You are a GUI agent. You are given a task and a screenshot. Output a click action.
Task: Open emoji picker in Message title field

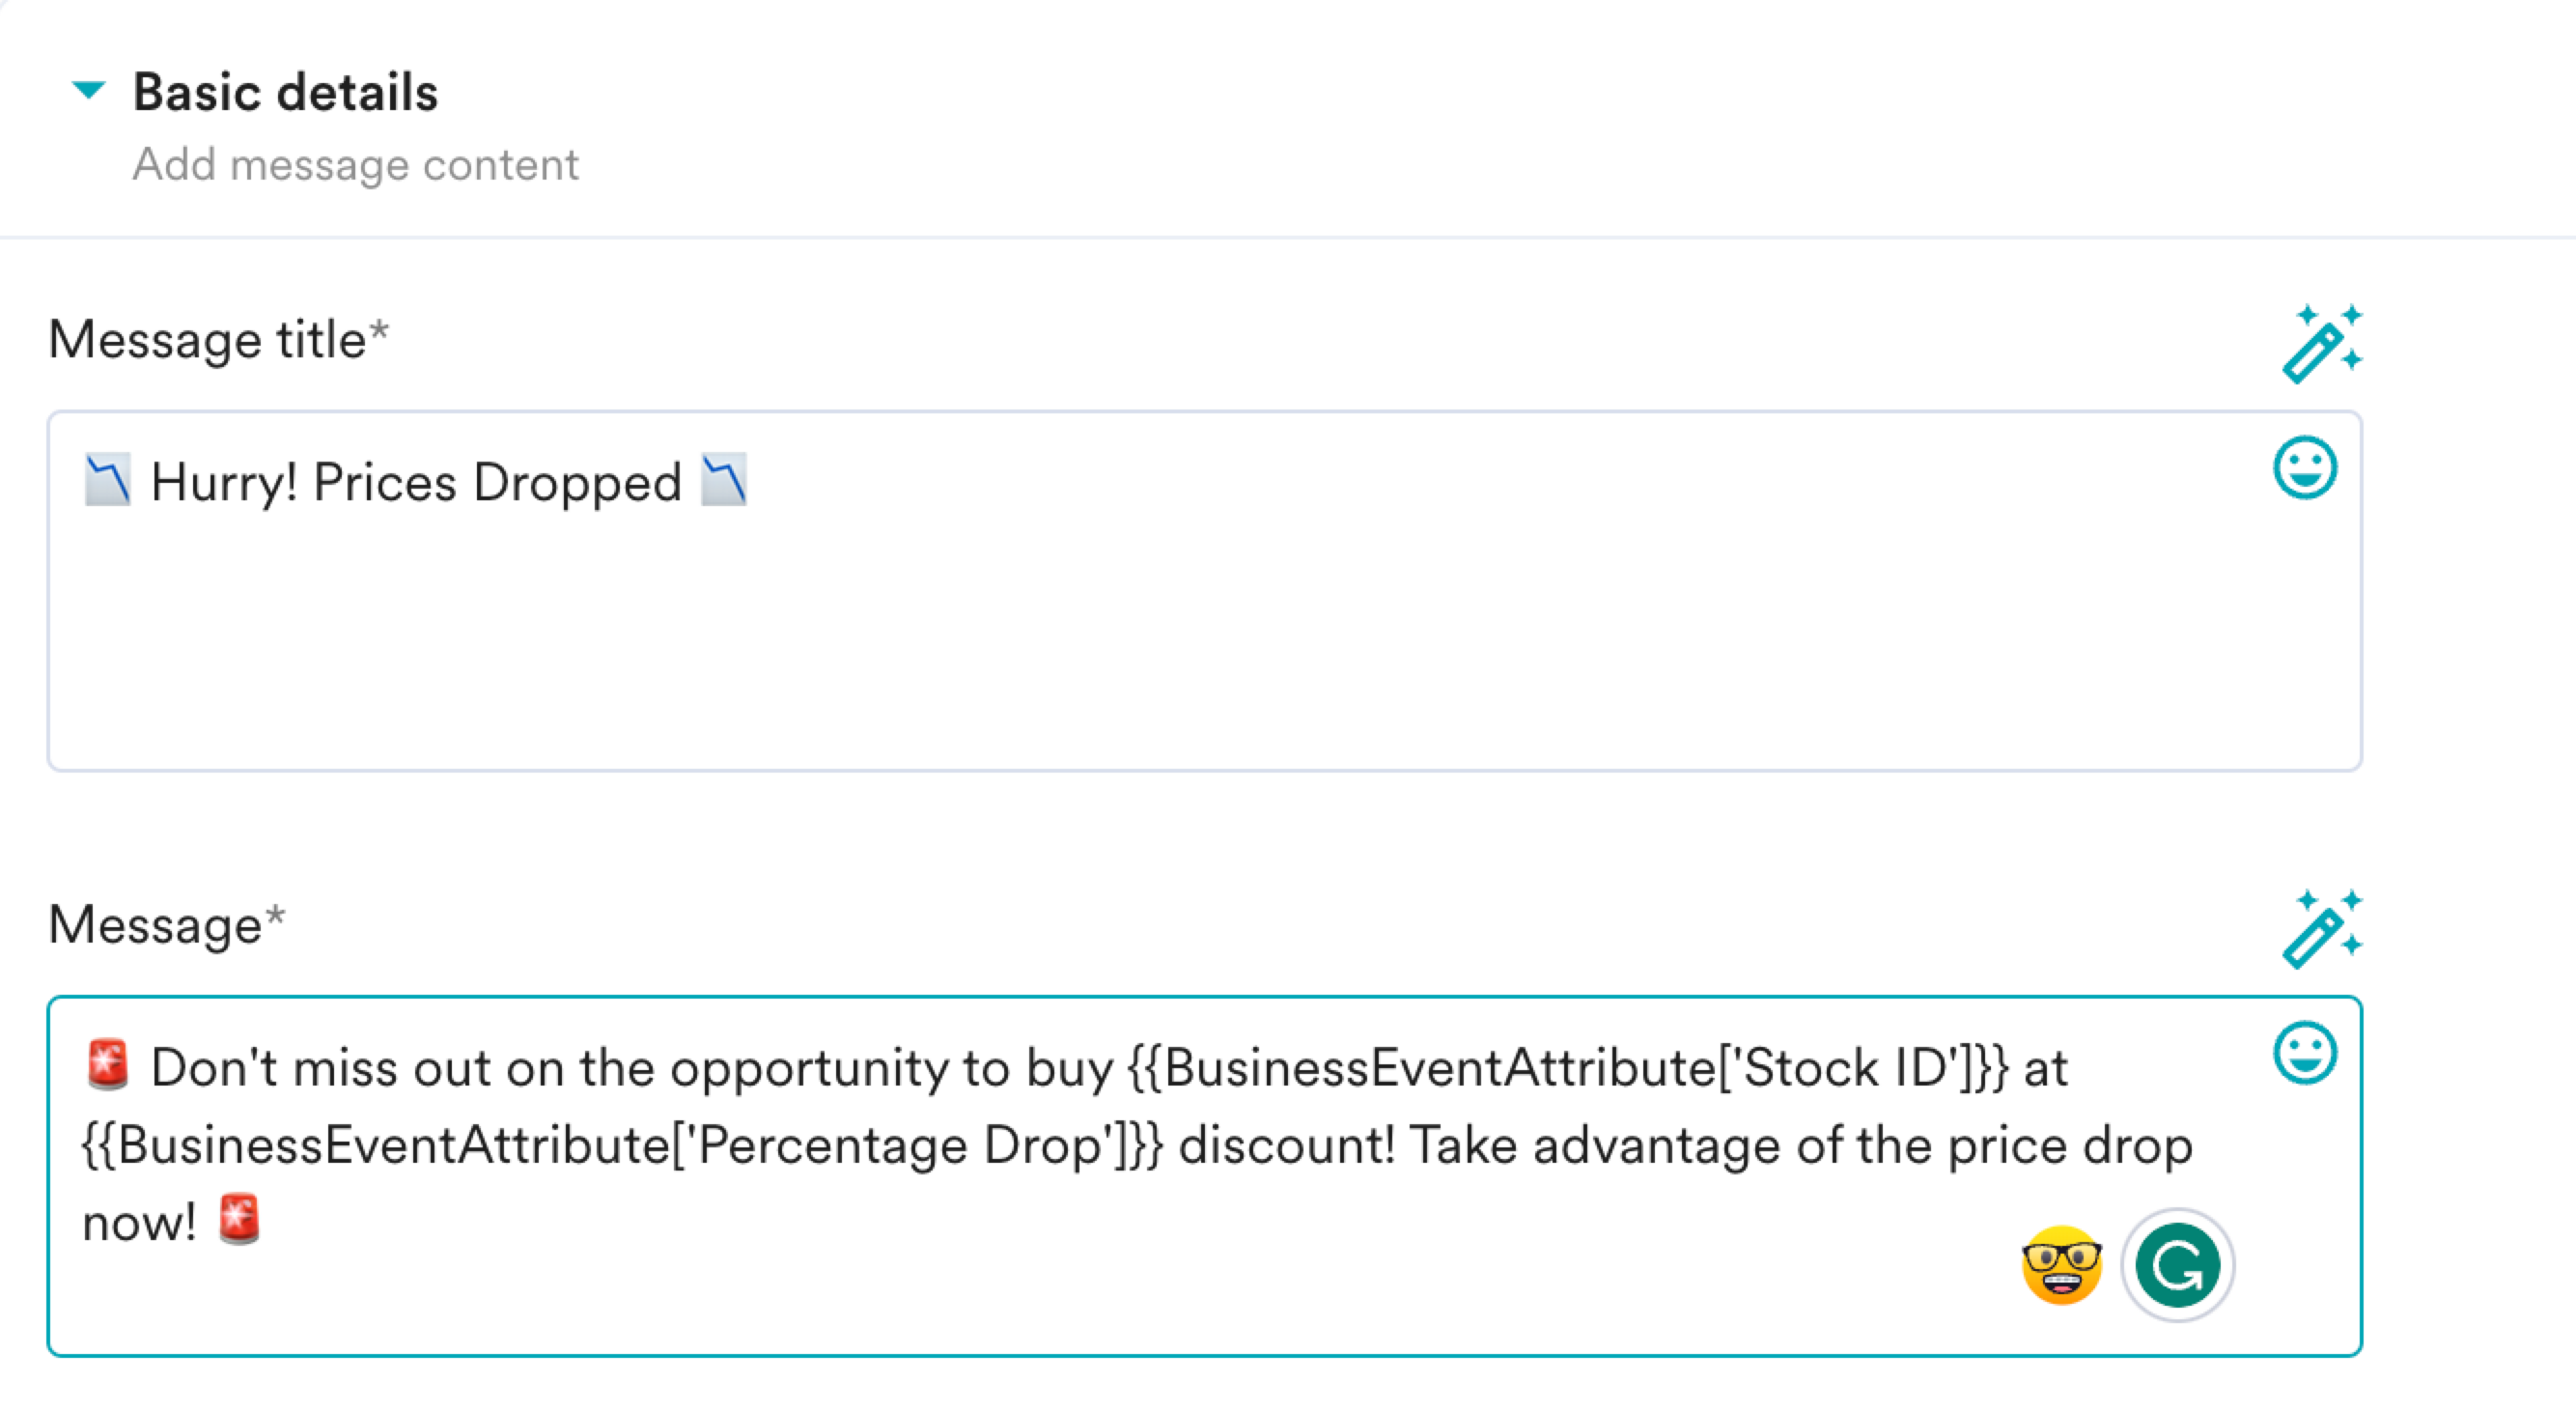[2305, 467]
